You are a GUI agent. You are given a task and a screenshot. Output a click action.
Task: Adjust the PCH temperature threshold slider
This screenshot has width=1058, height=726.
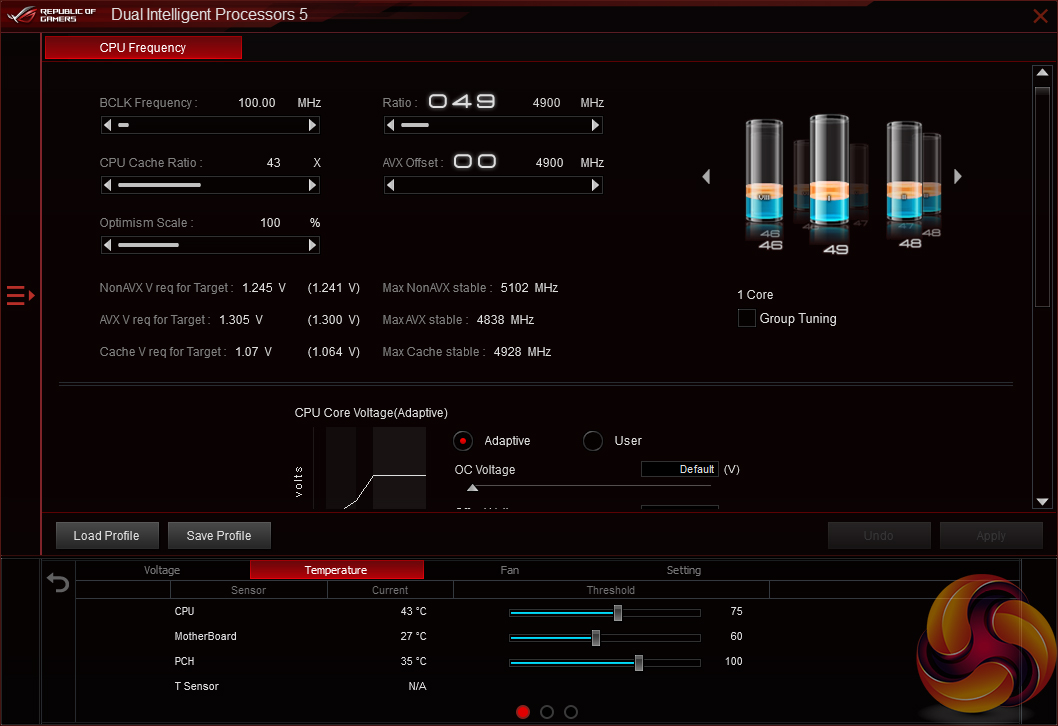(638, 663)
